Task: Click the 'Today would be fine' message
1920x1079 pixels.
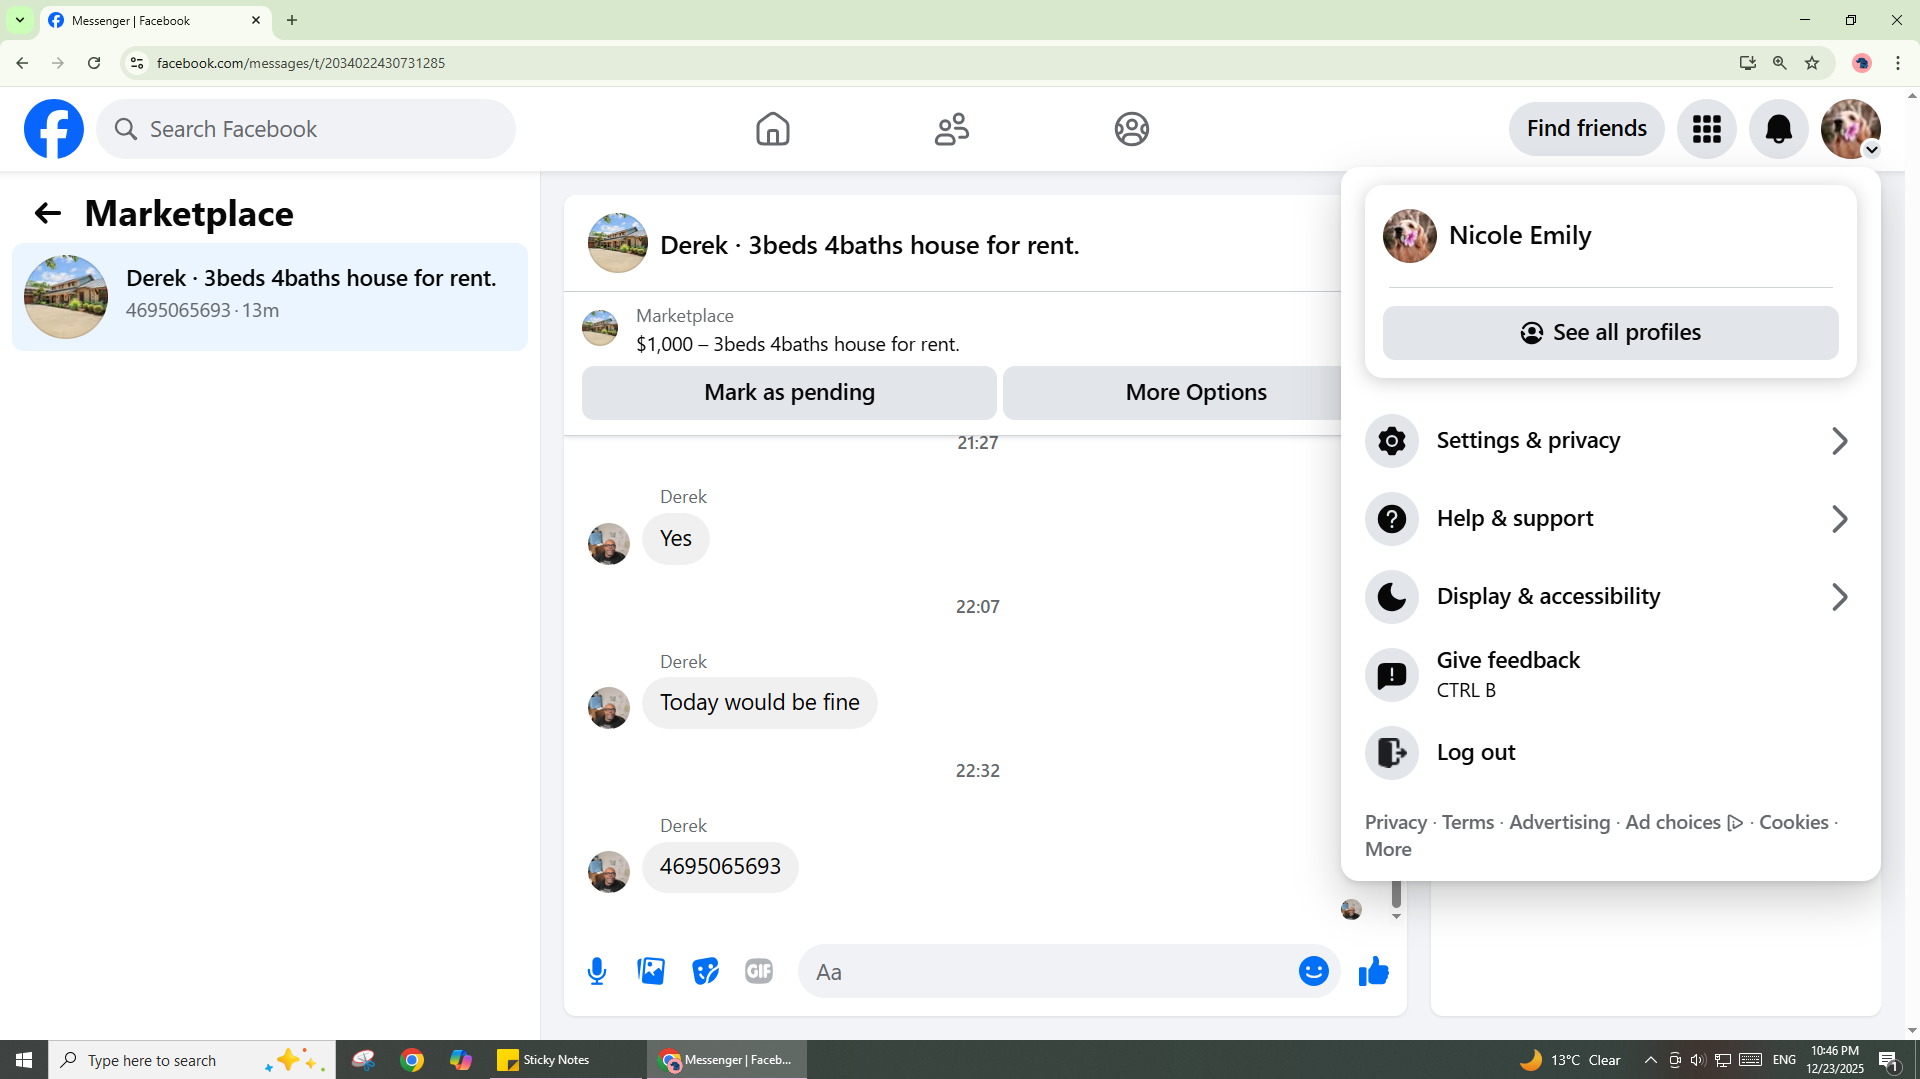Action: point(759,703)
